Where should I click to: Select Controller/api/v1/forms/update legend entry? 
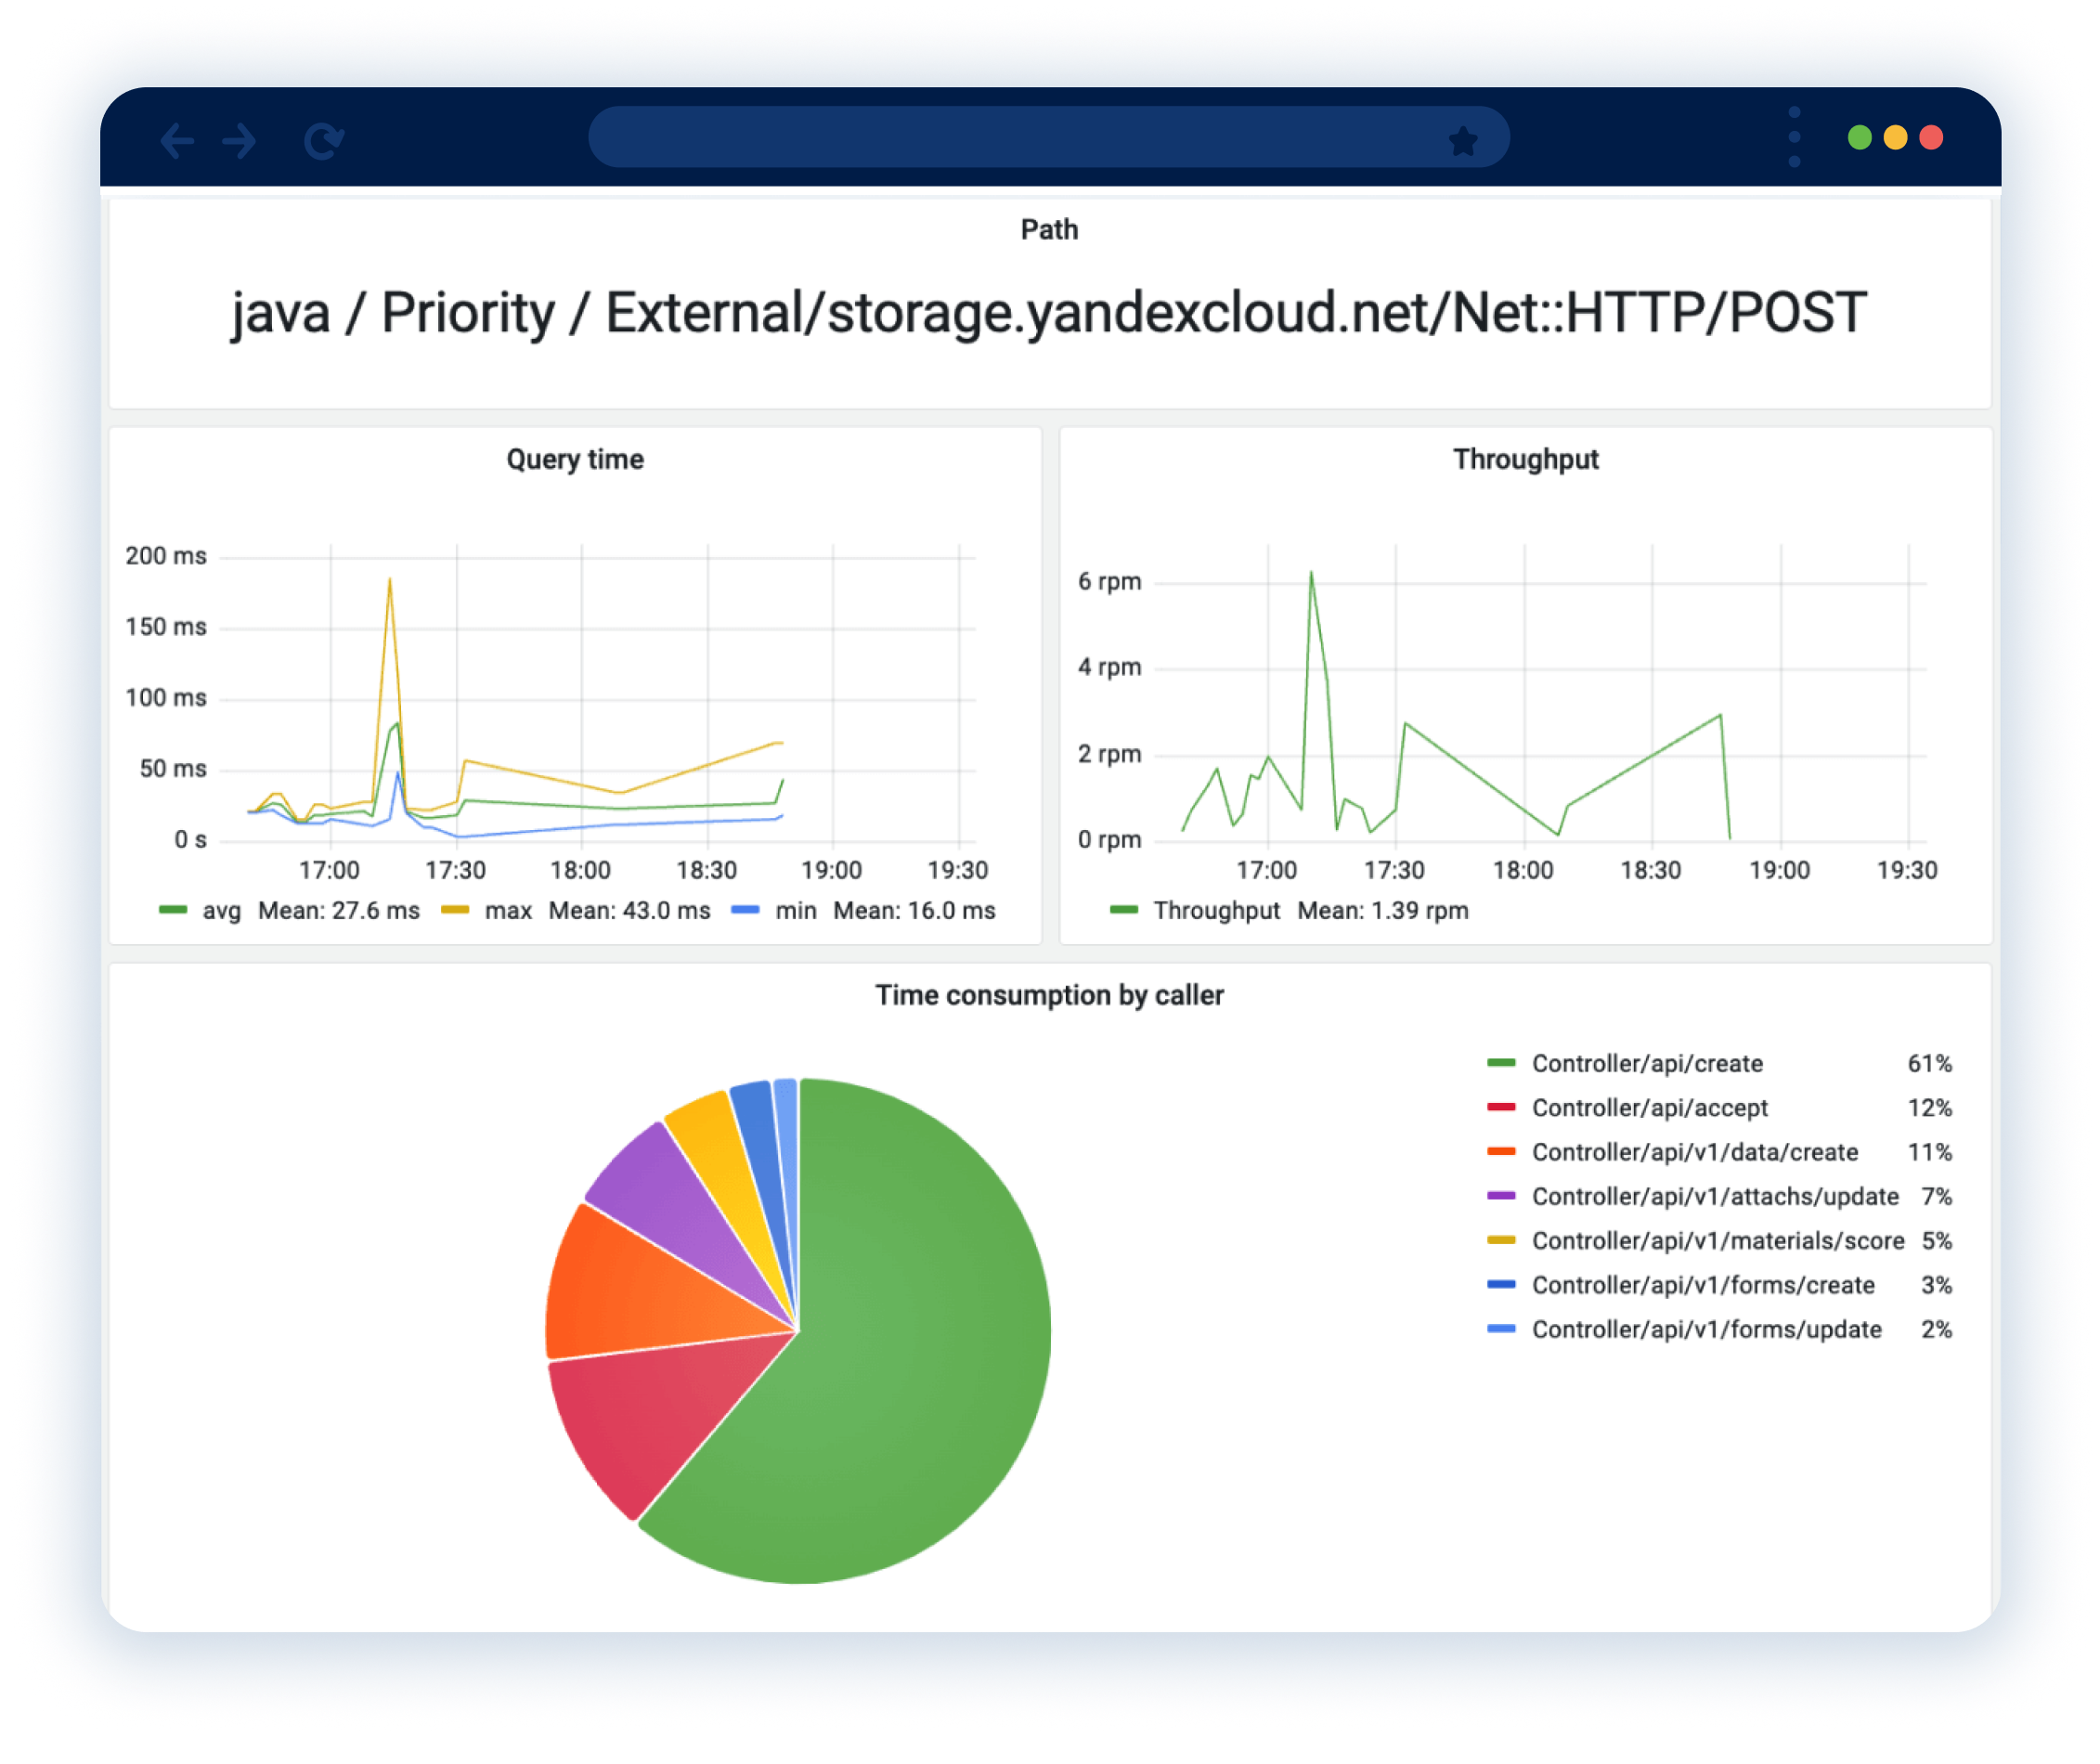[x=1706, y=1329]
